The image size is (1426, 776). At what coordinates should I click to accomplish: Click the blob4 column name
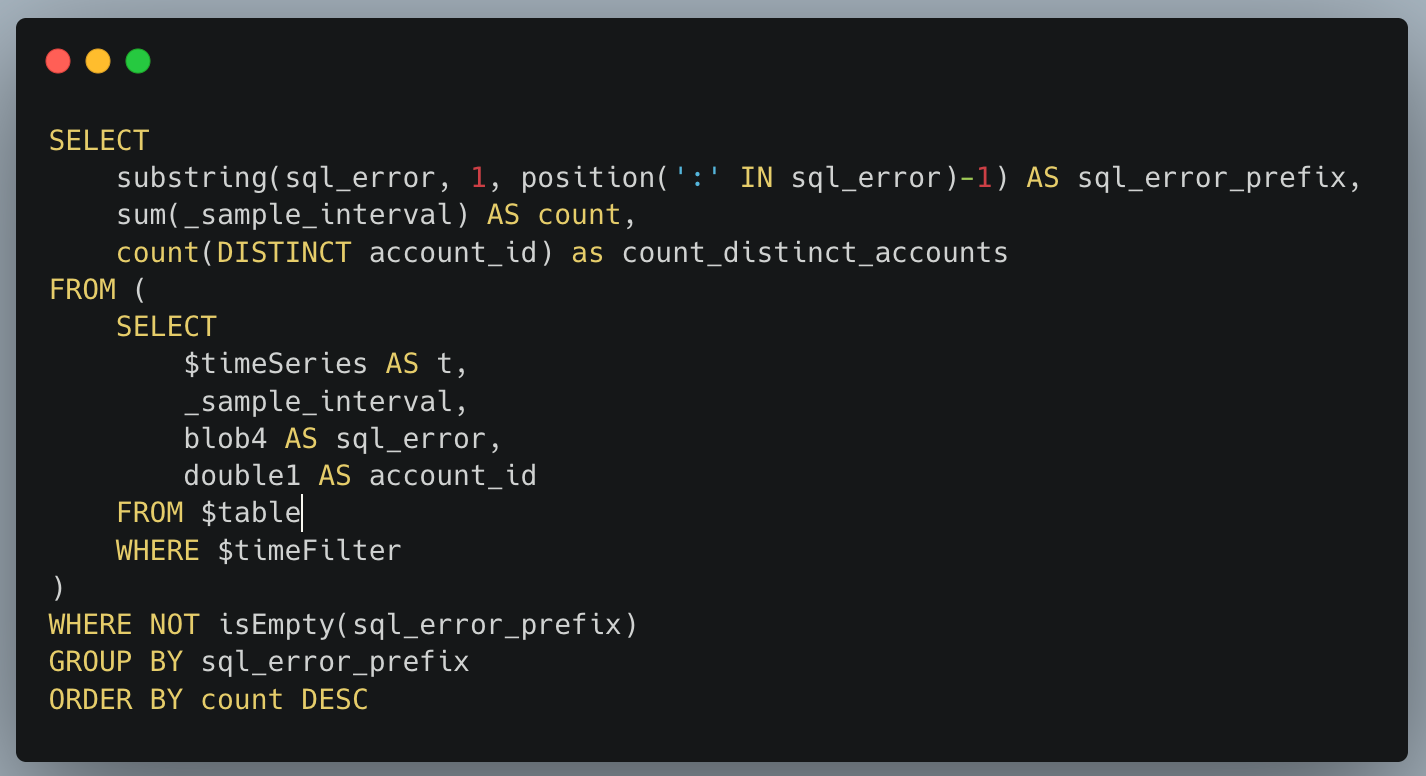tap(225, 438)
